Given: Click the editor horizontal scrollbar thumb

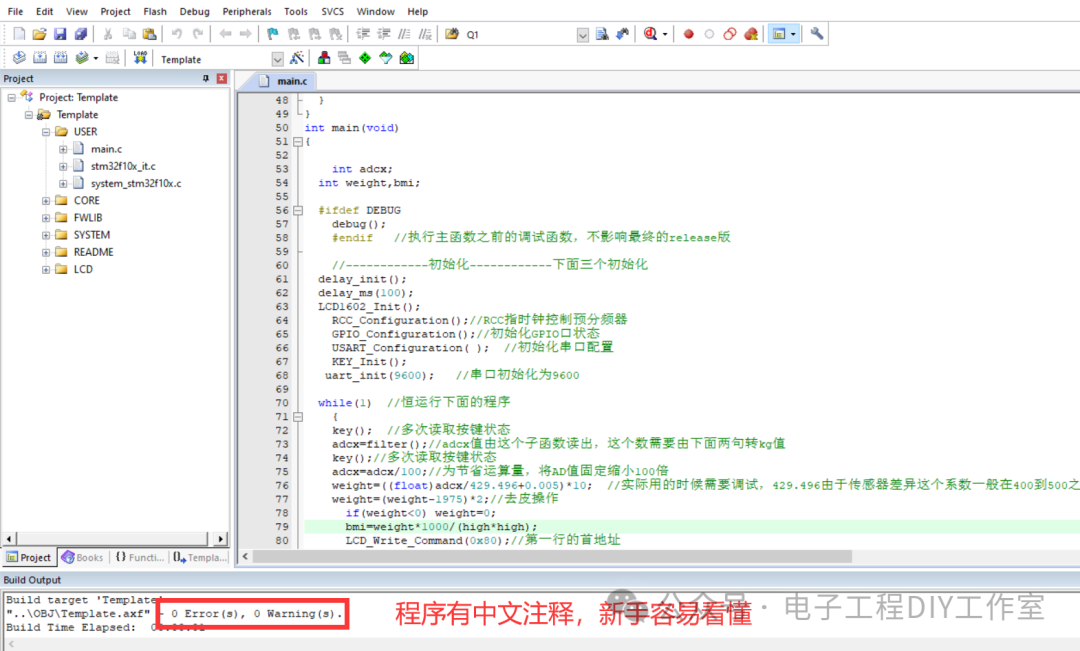Looking at the screenshot, I should (552, 556).
